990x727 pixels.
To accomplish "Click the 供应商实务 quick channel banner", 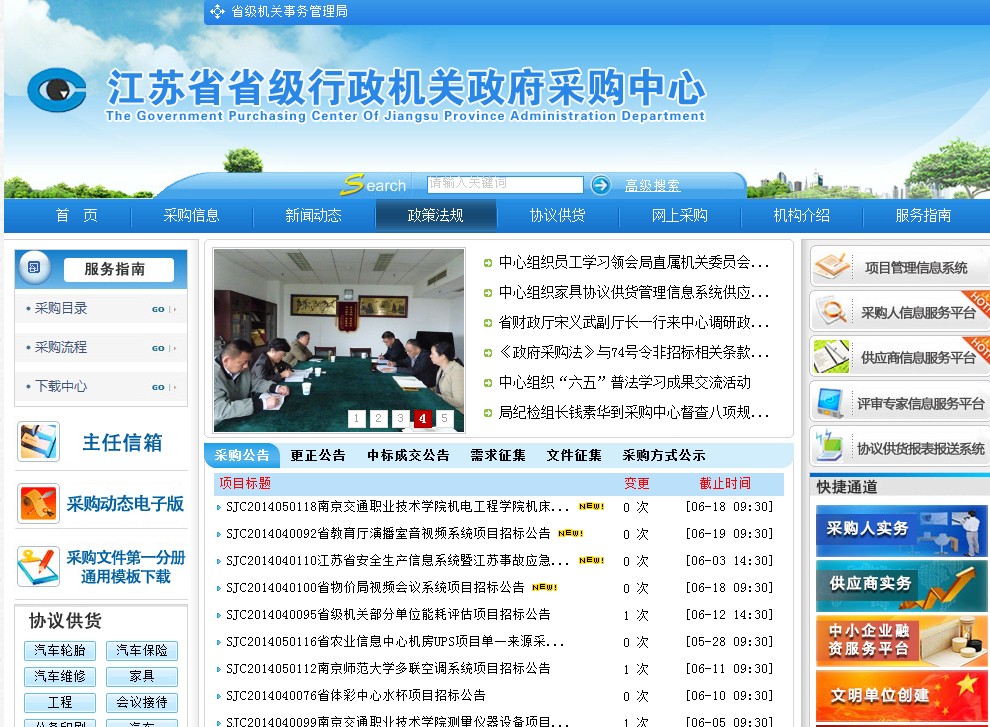I will (902, 586).
